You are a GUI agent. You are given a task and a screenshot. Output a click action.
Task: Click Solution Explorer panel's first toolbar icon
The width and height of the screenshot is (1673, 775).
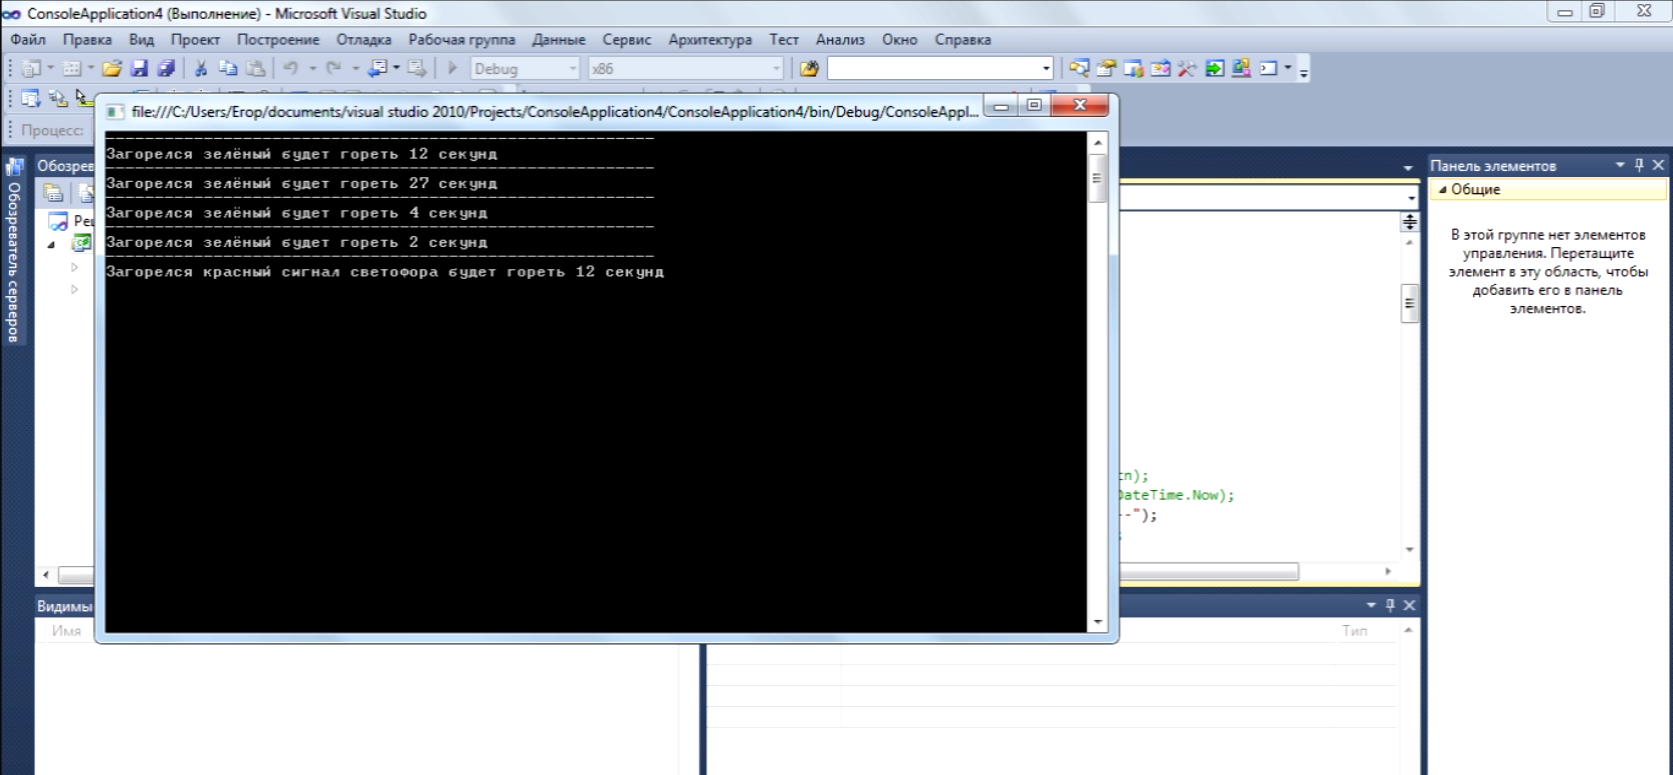tap(53, 194)
